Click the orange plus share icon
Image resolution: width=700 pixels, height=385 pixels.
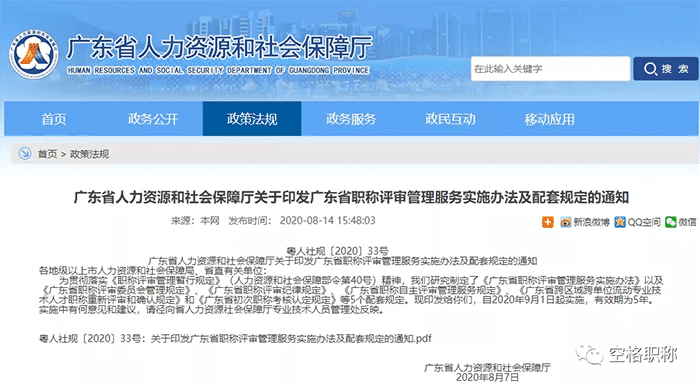point(548,222)
